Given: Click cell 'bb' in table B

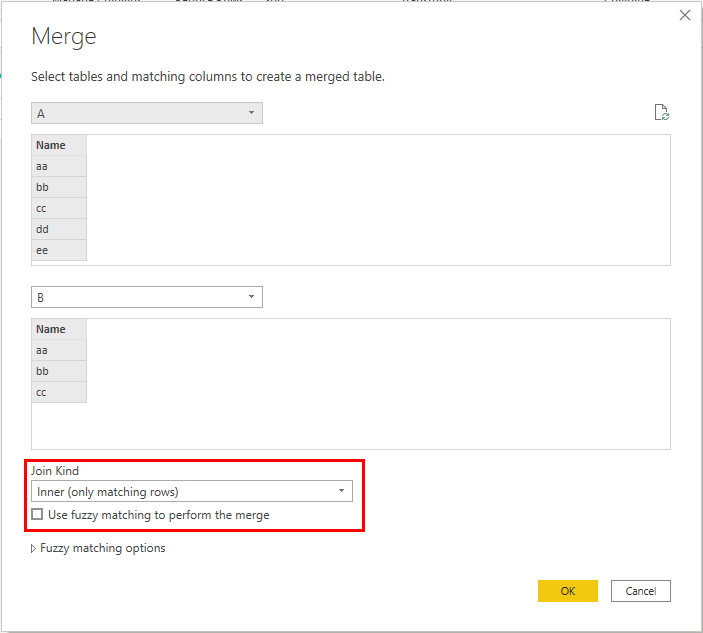Looking at the screenshot, I should (59, 371).
